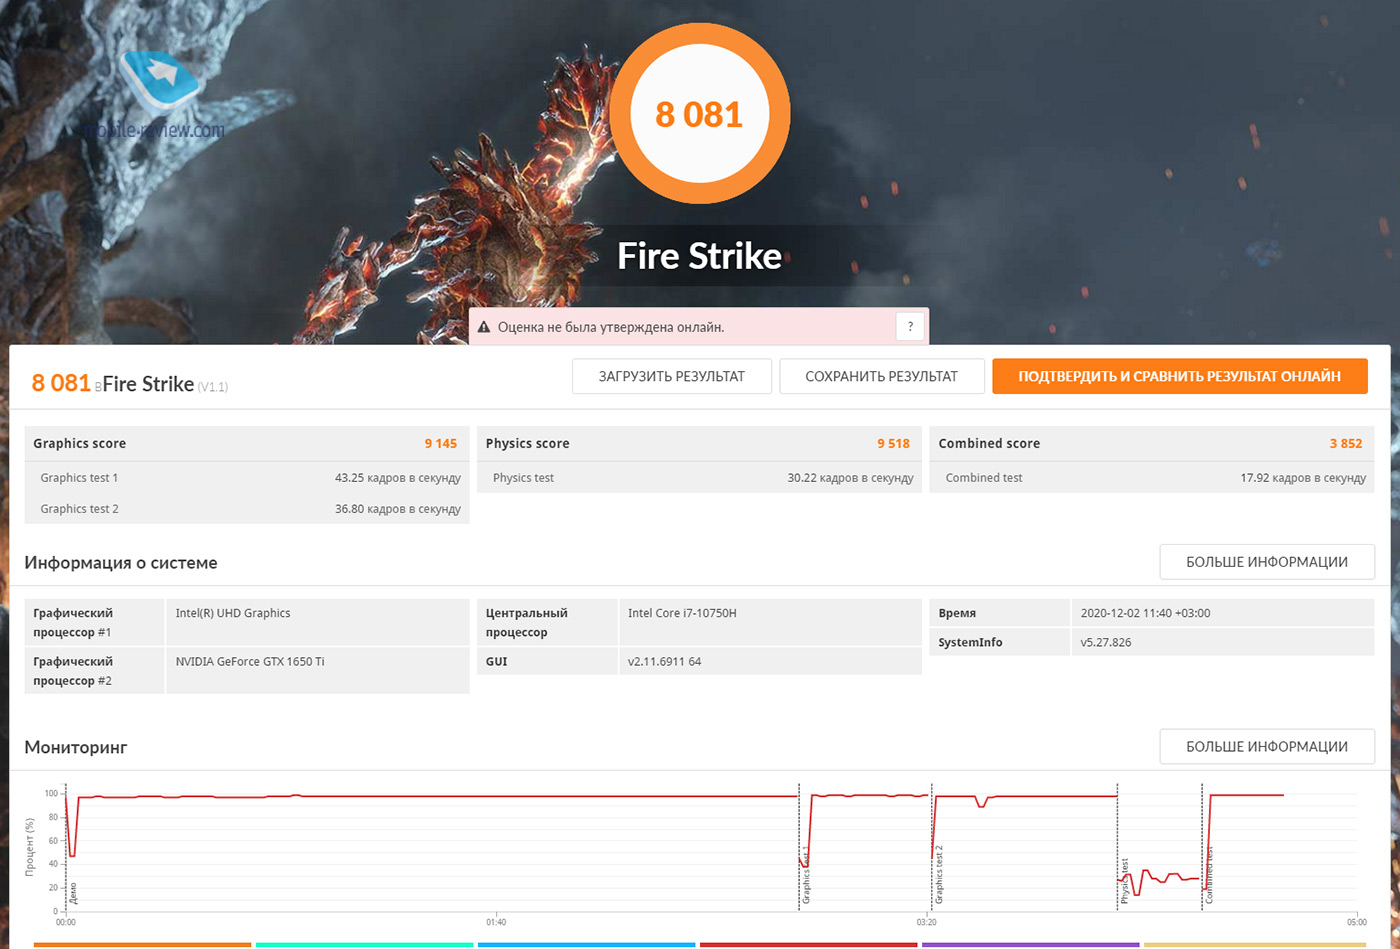This screenshot has width=1400, height=949.
Task: Open БОЛЬШЕ ИНФОРМАЦИИ for system info
Action: click(1267, 562)
